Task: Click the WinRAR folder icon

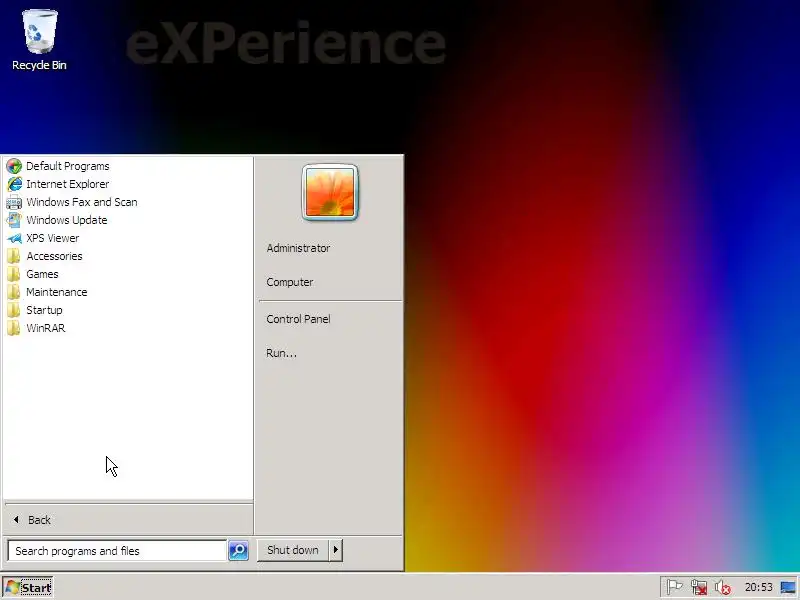Action: pos(14,328)
